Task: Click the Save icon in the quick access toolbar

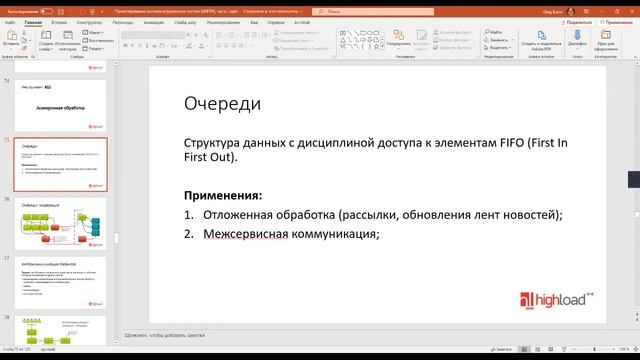Action: click(61, 11)
